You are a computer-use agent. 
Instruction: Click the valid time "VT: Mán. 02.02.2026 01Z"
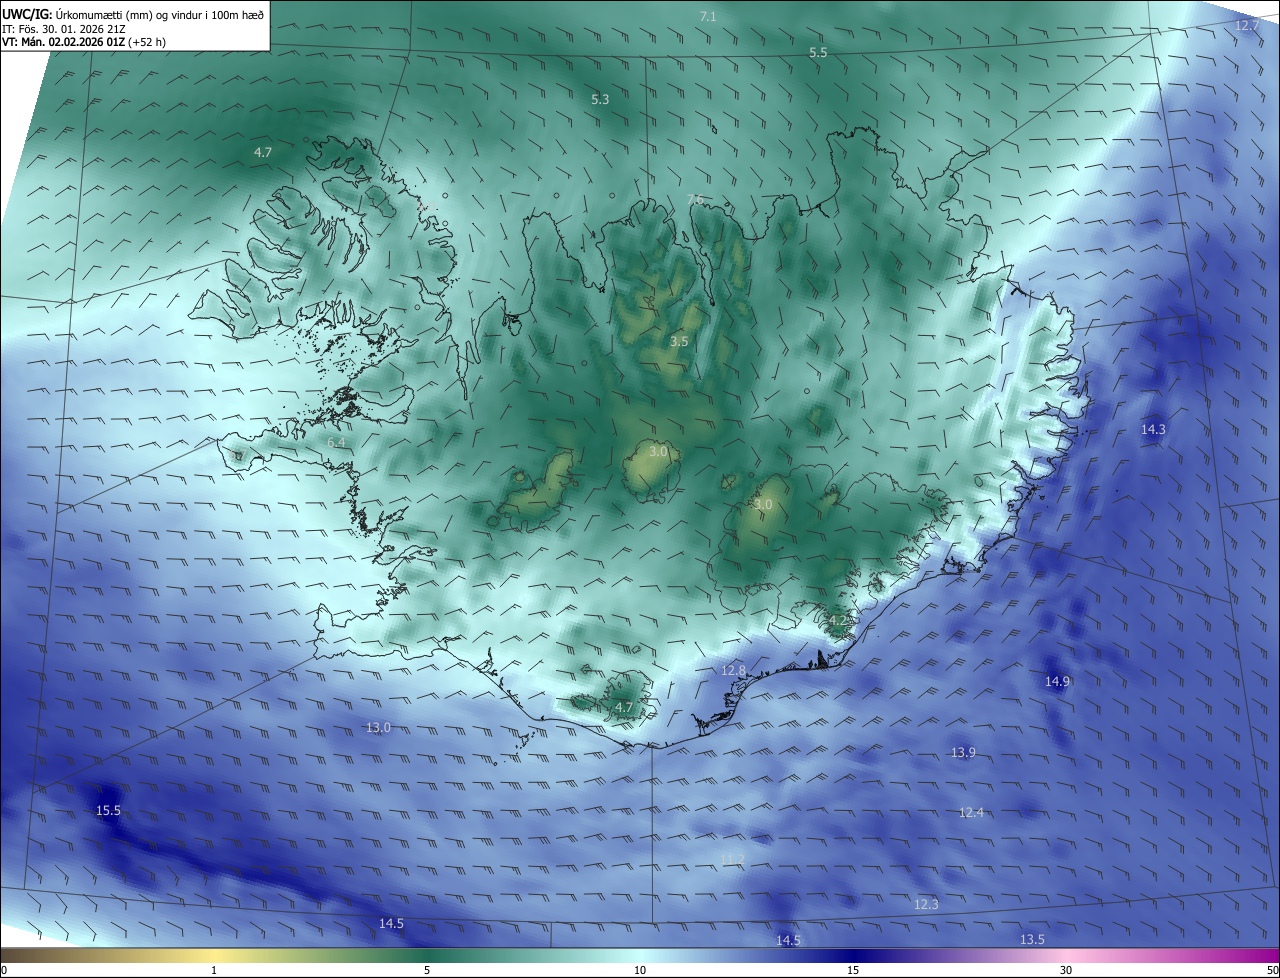click(x=63, y=42)
